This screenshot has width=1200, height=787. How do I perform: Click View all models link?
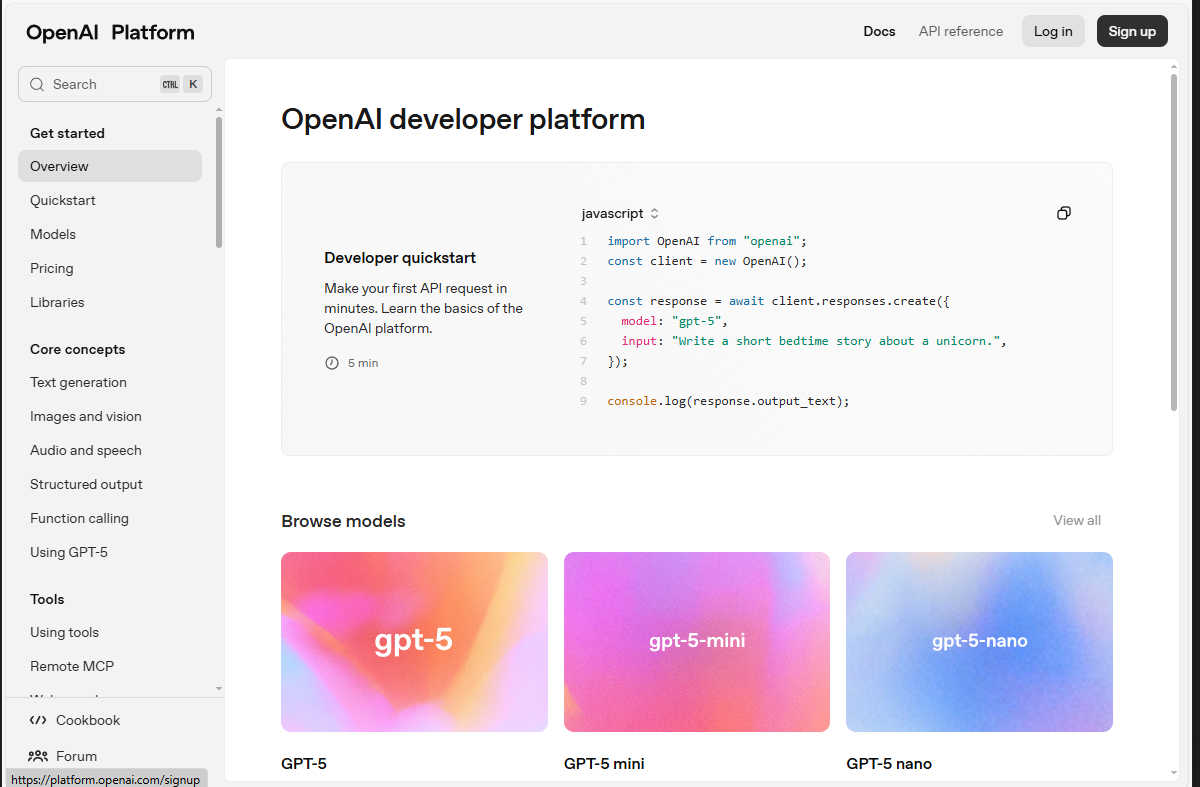pyautogui.click(x=1077, y=520)
